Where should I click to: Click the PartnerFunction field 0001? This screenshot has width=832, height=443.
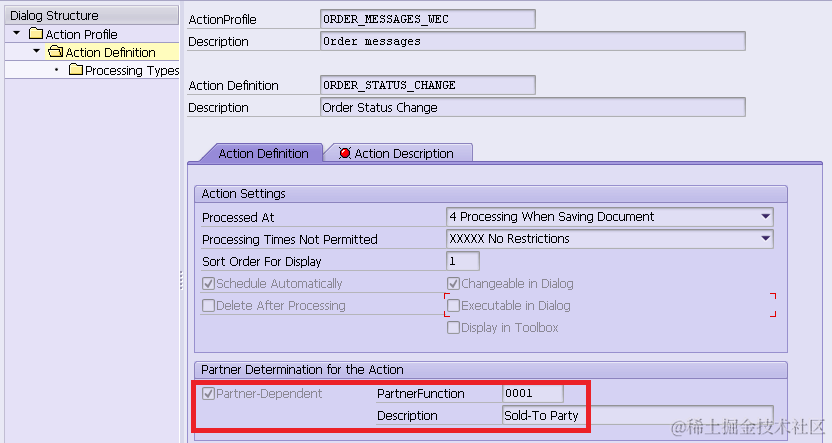click(533, 393)
